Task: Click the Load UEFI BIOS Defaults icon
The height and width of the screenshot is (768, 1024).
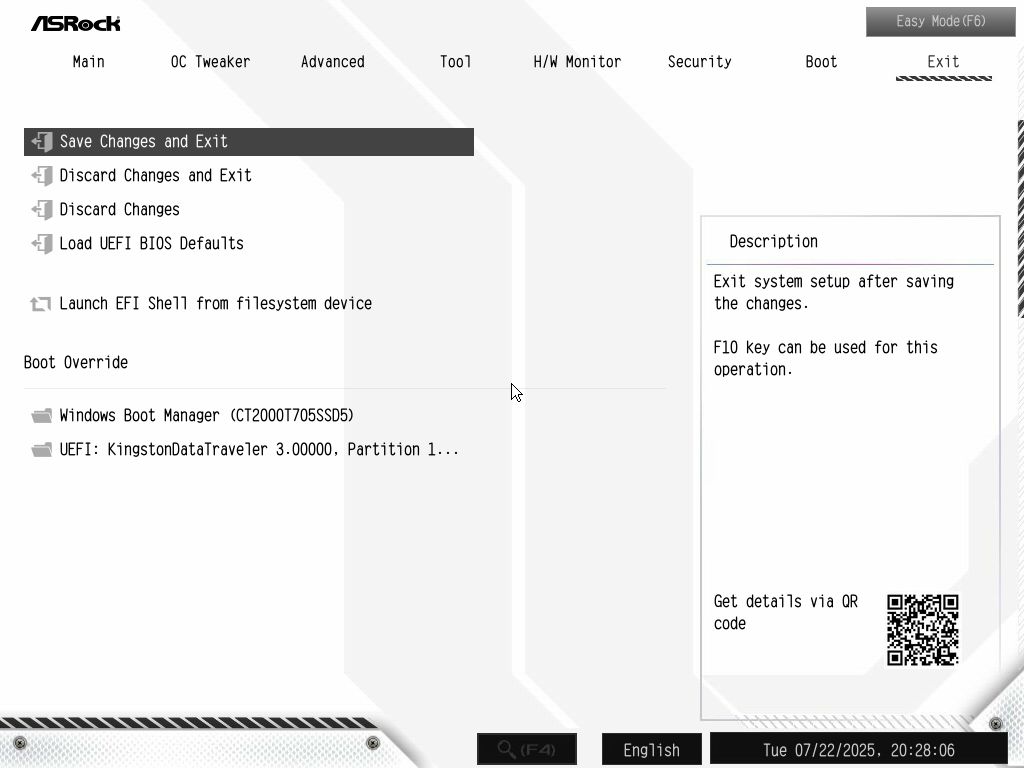Action: click(x=42, y=244)
